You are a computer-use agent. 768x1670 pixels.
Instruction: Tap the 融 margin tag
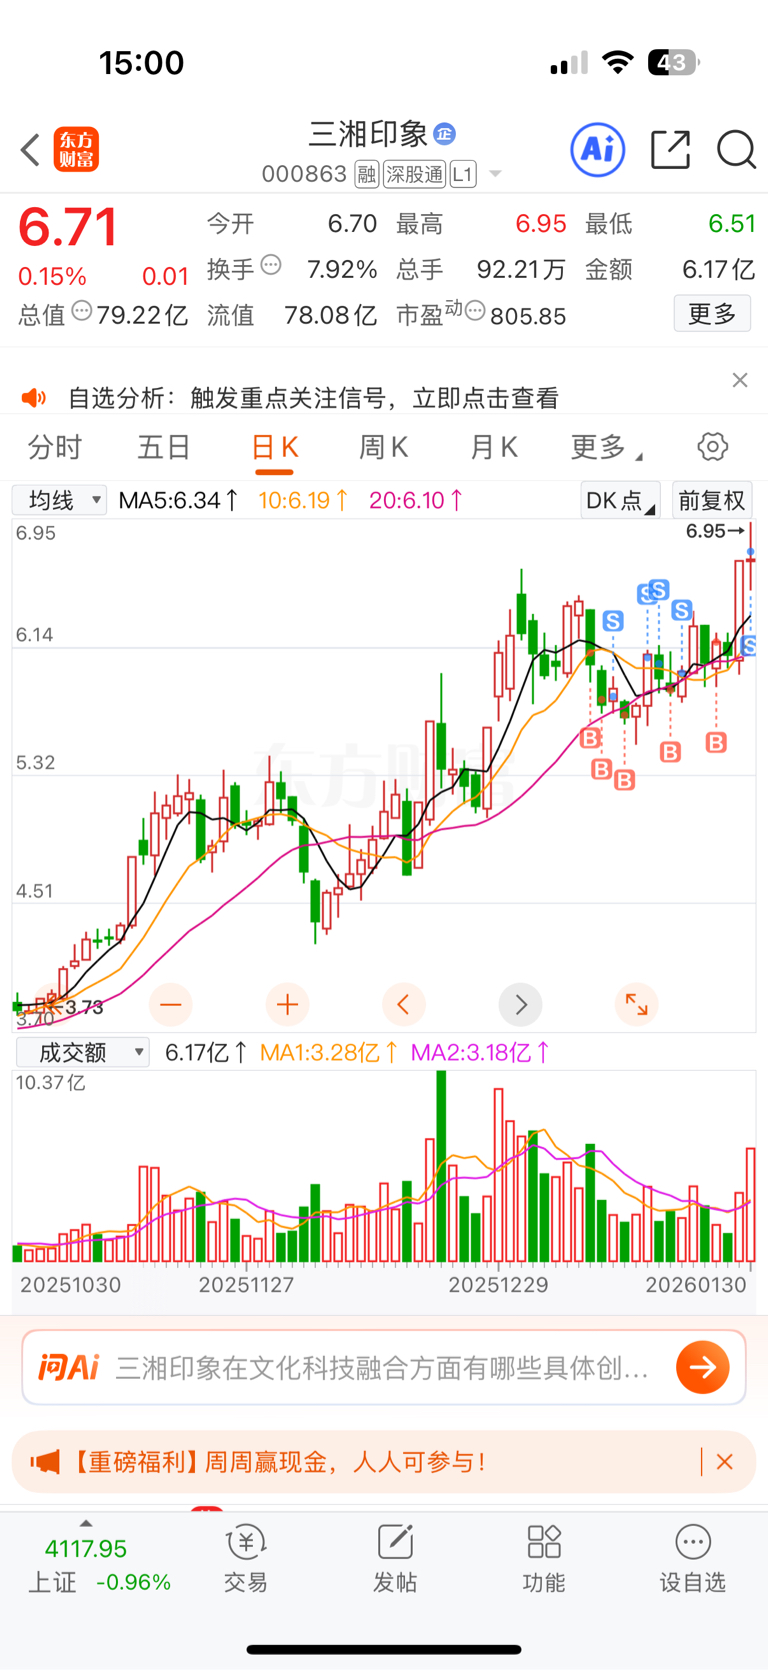(x=367, y=175)
